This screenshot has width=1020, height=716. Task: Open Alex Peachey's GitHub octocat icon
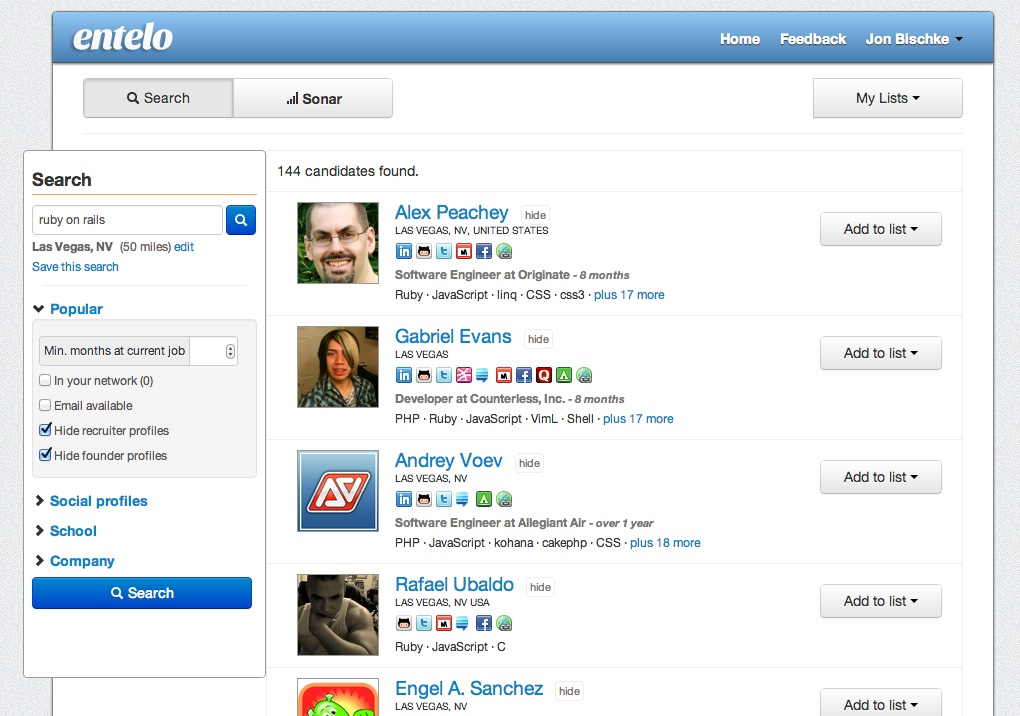point(424,251)
